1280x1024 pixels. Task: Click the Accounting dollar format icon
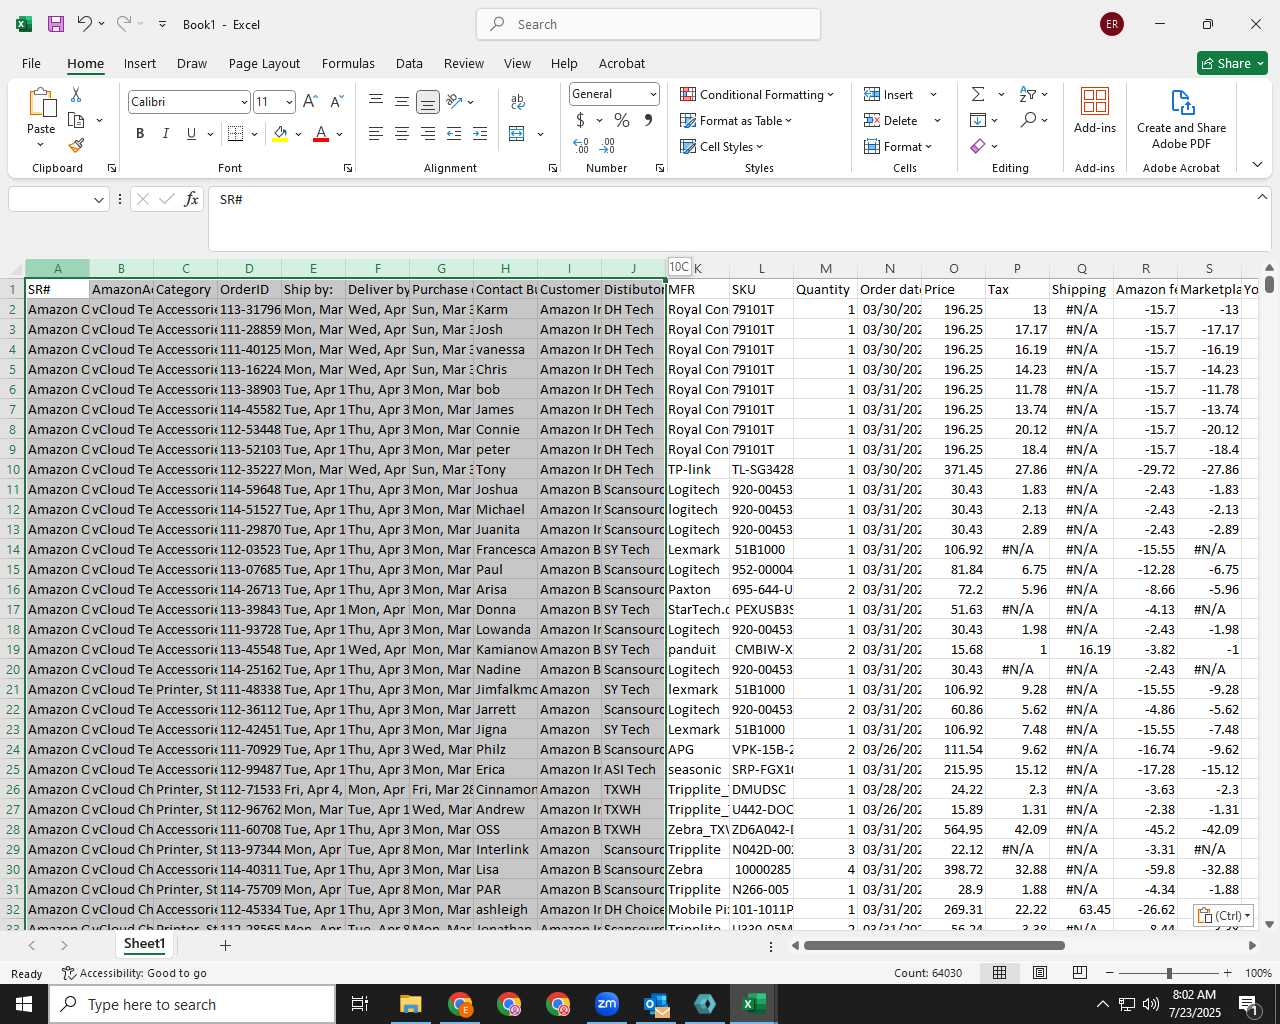coord(581,120)
